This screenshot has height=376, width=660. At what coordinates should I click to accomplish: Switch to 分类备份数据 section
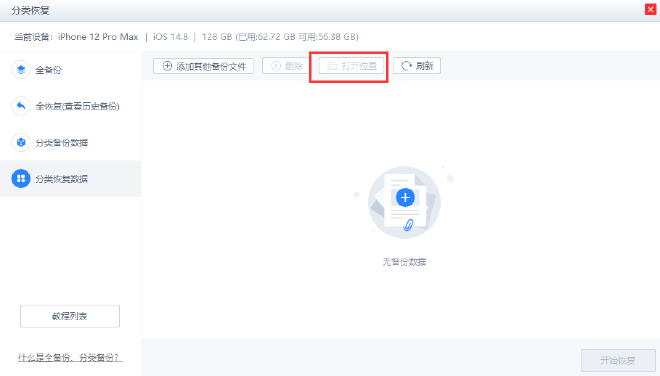tap(70, 142)
